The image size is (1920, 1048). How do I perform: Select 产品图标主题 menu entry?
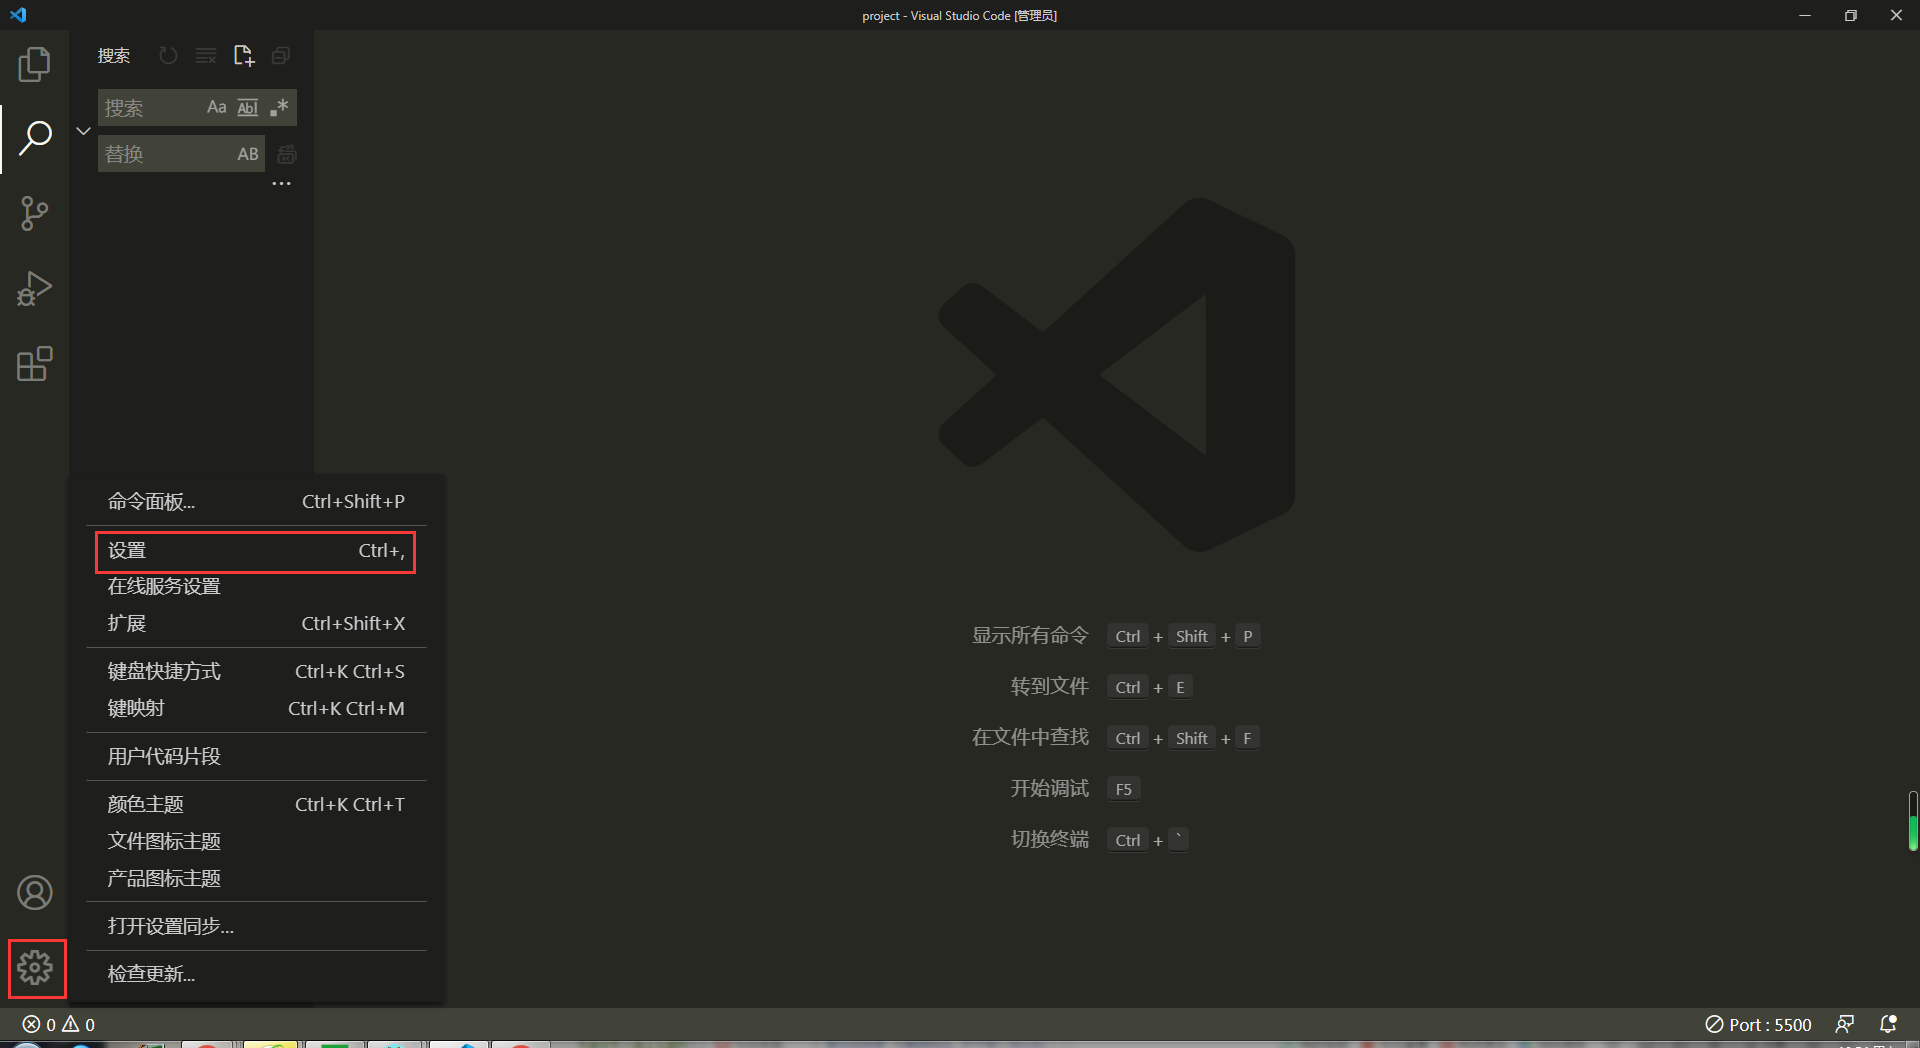pos(256,879)
